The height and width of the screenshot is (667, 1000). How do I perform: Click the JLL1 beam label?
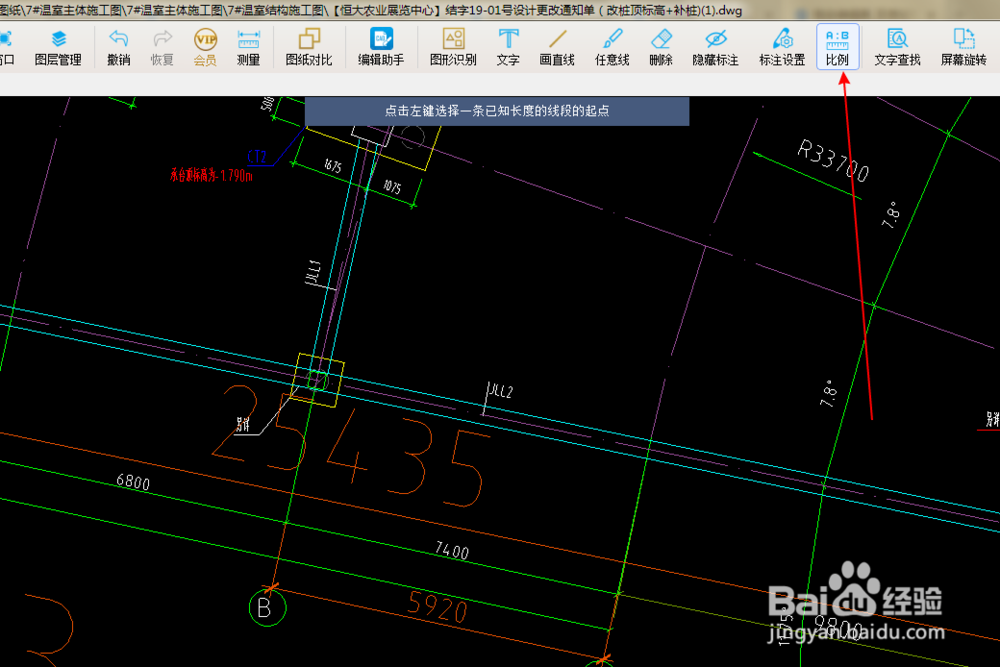313,272
